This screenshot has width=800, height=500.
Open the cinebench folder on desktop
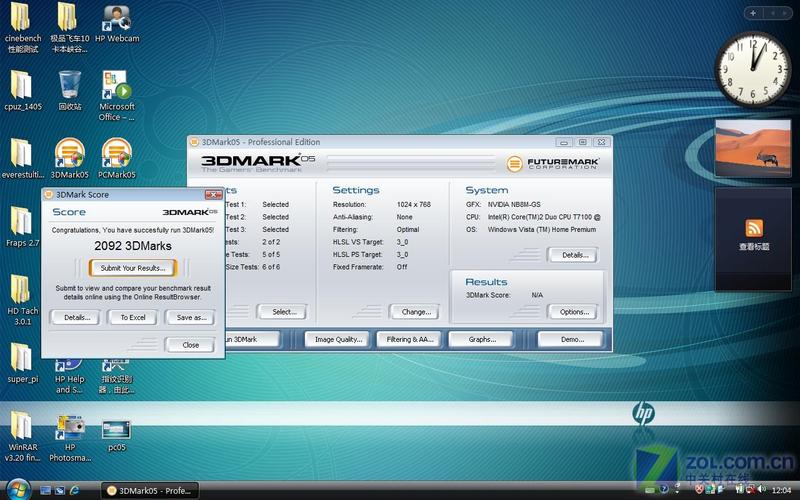(x=22, y=28)
